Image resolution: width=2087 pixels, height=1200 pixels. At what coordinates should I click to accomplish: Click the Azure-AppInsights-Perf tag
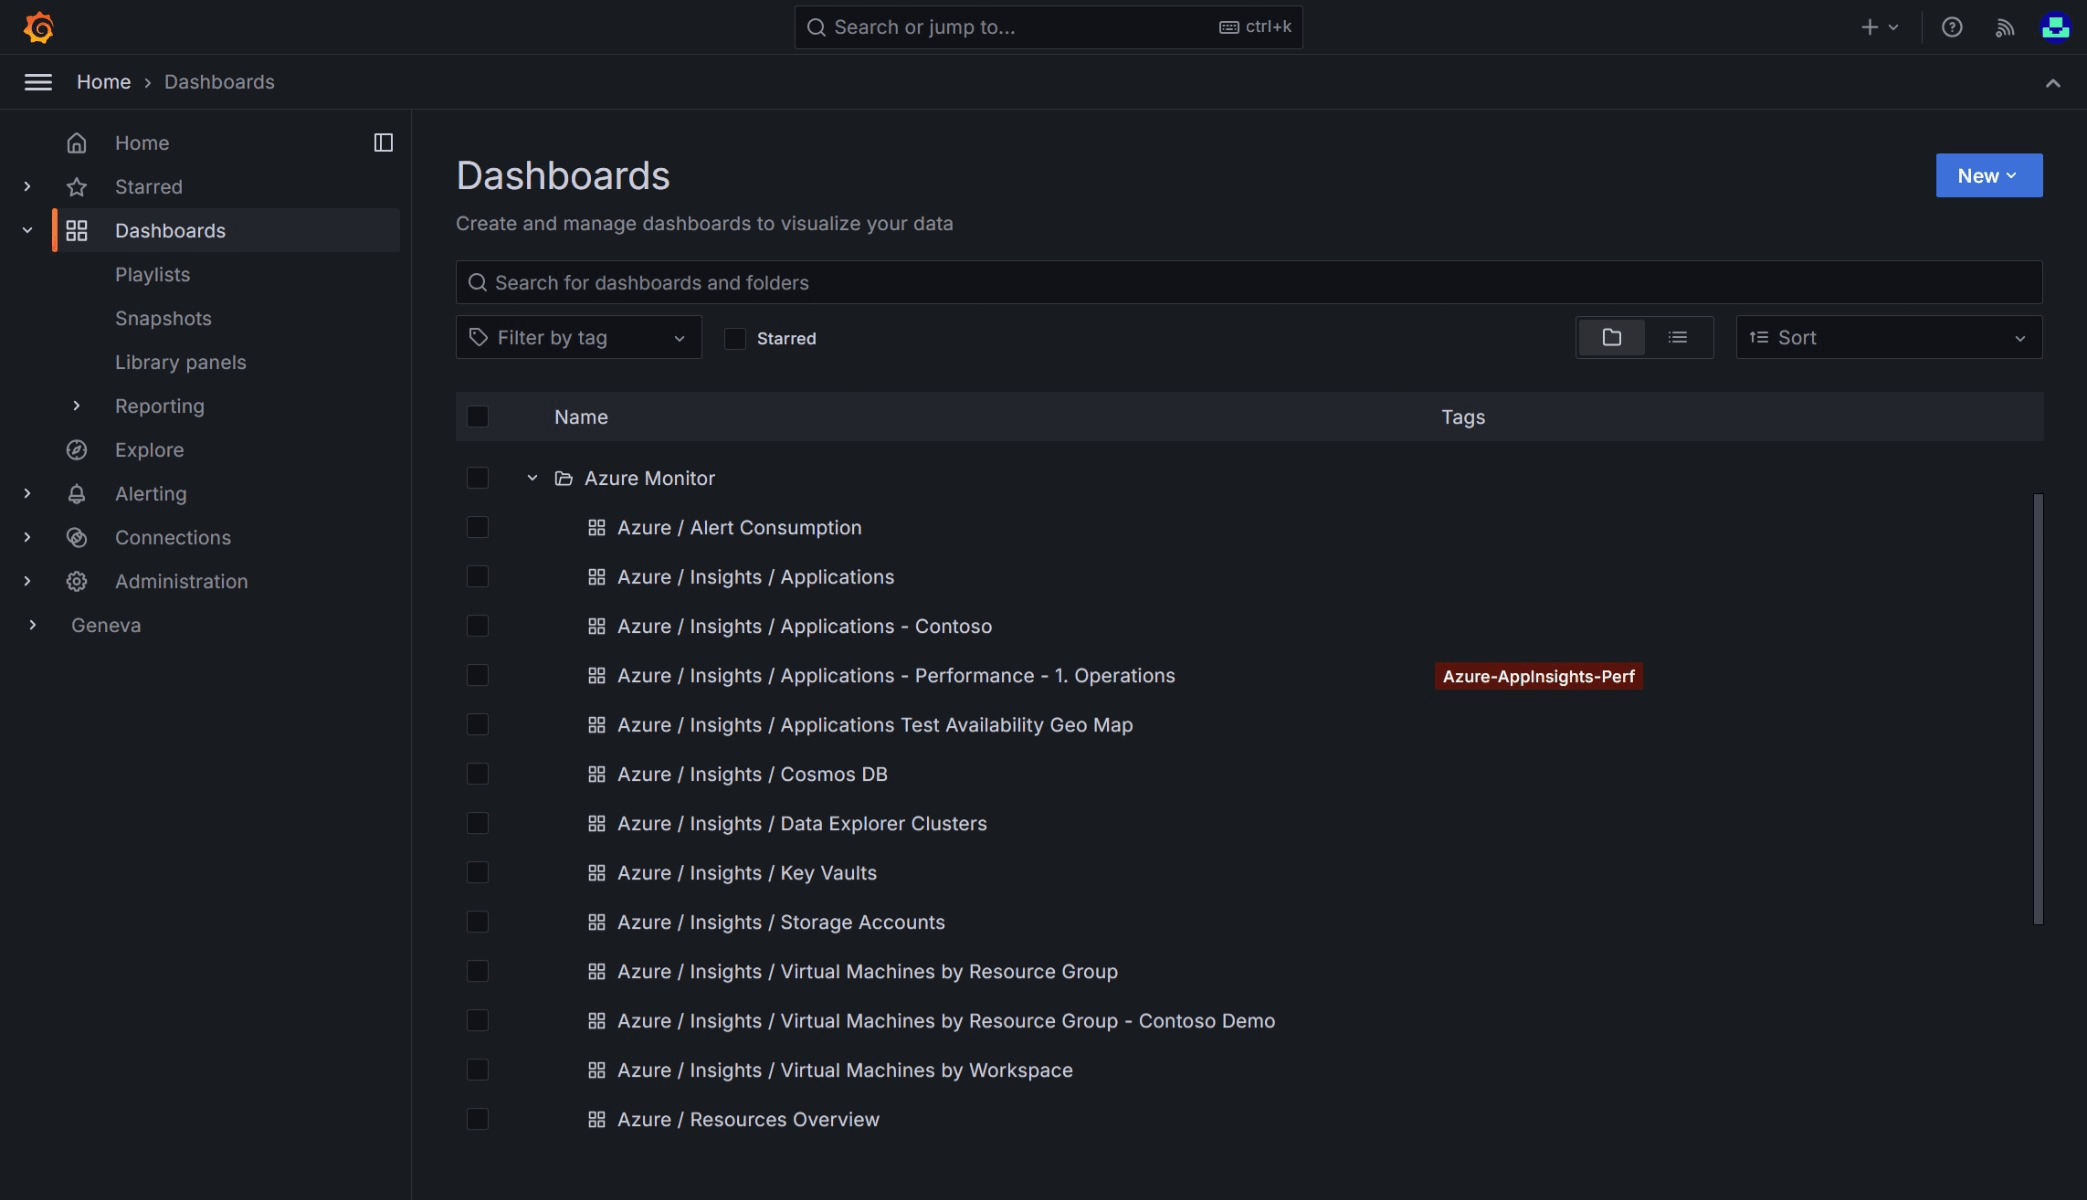1538,677
